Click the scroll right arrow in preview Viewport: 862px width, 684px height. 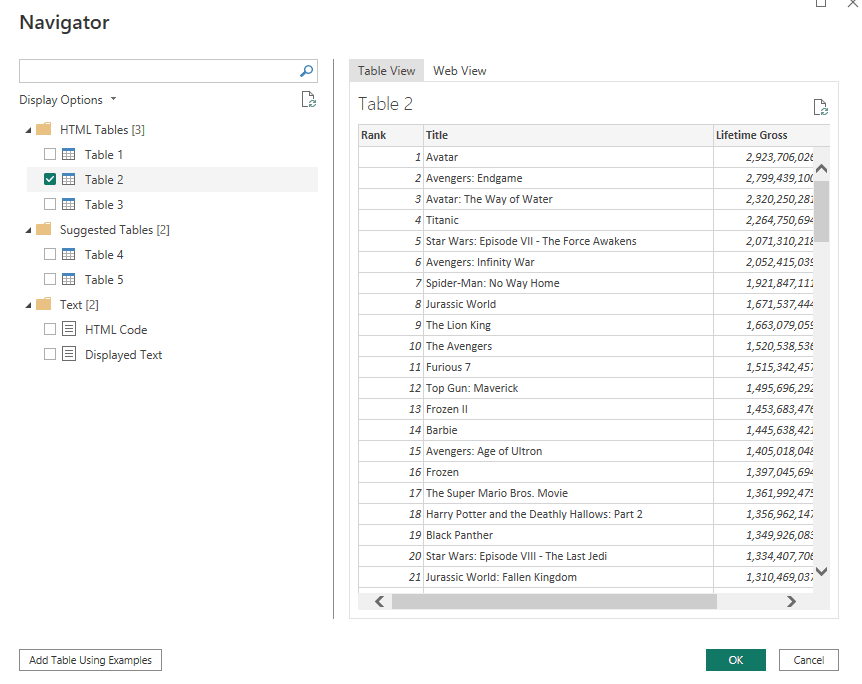(791, 602)
